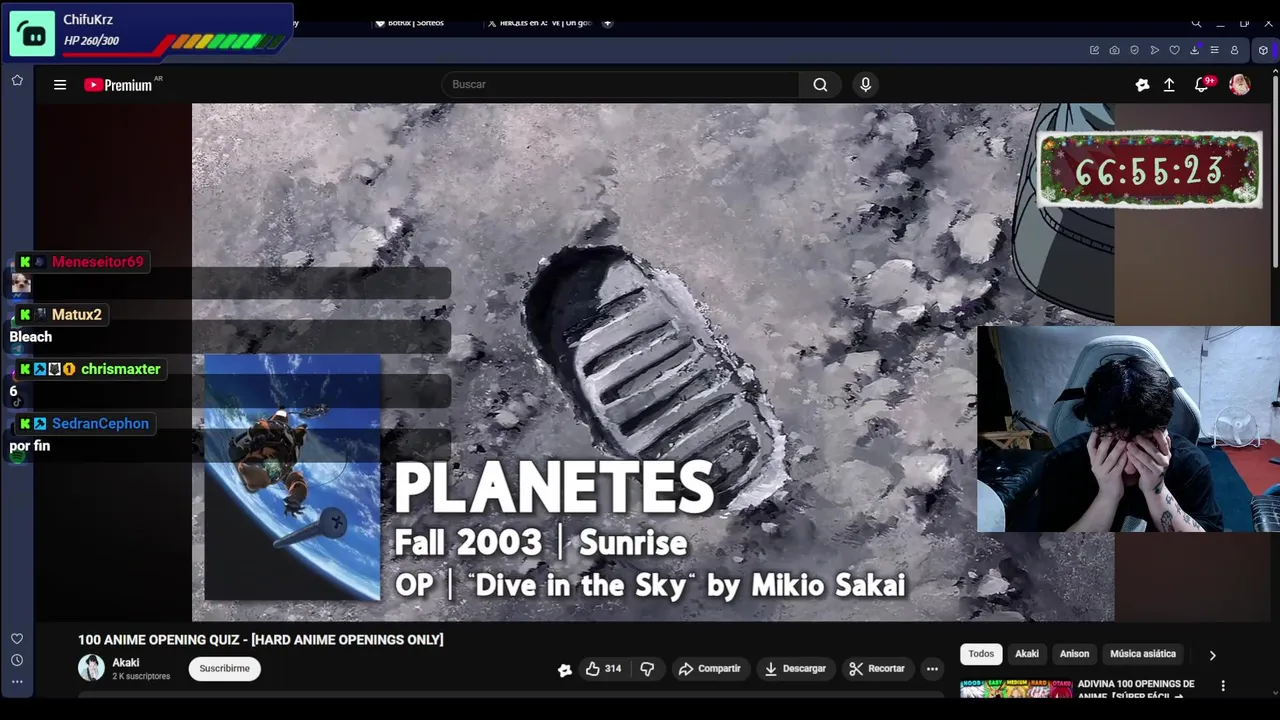Image resolution: width=1280 pixels, height=720 pixels.
Task: Click the browser edit page icon in address bar
Action: tap(1094, 50)
